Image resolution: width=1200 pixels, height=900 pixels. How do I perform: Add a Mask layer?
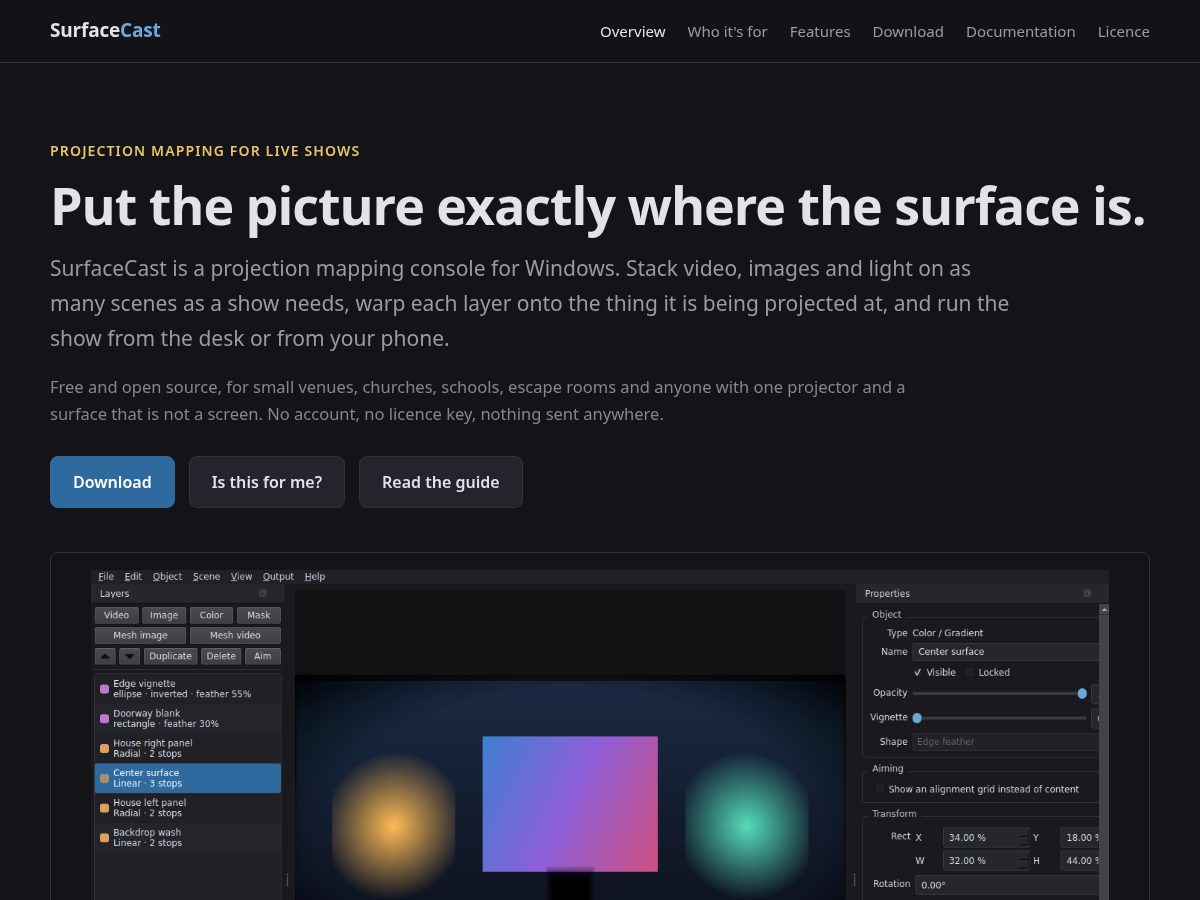point(259,616)
